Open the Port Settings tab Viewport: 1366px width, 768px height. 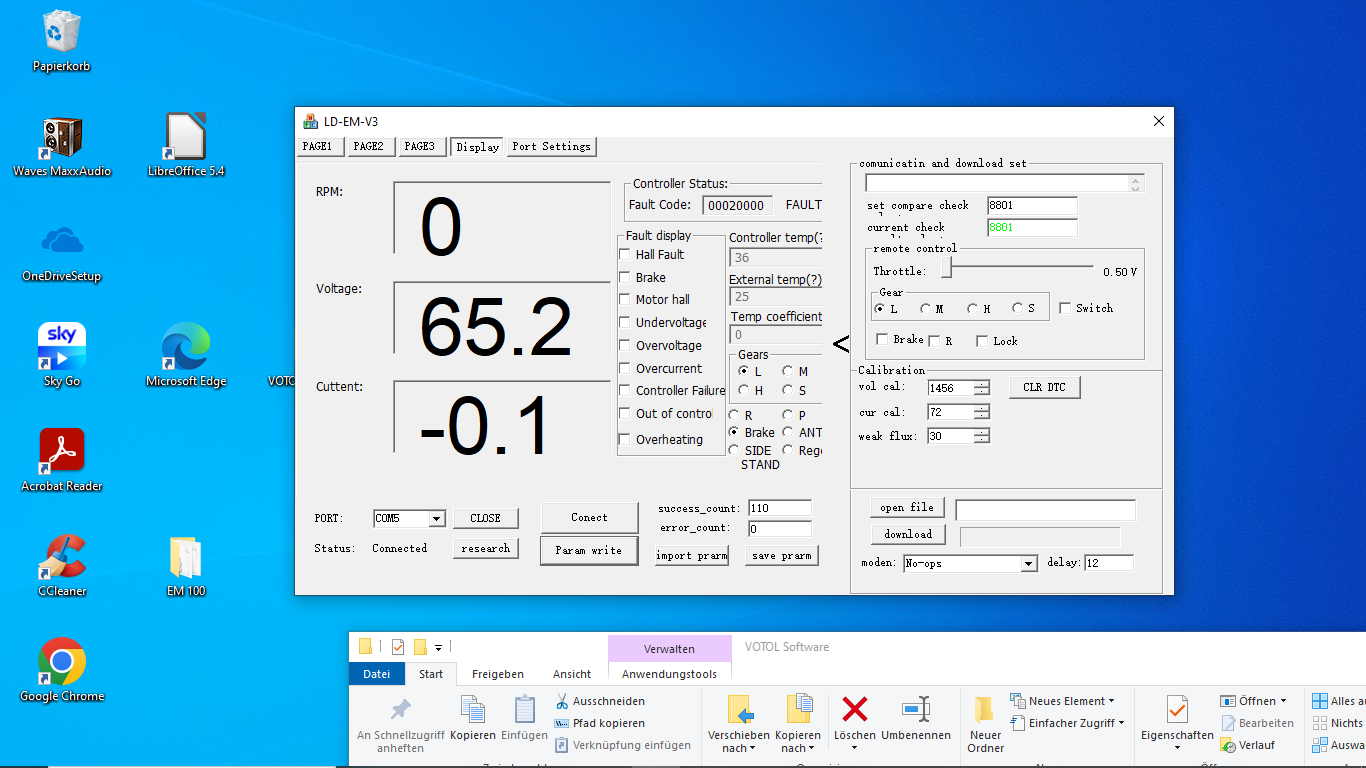(551, 147)
